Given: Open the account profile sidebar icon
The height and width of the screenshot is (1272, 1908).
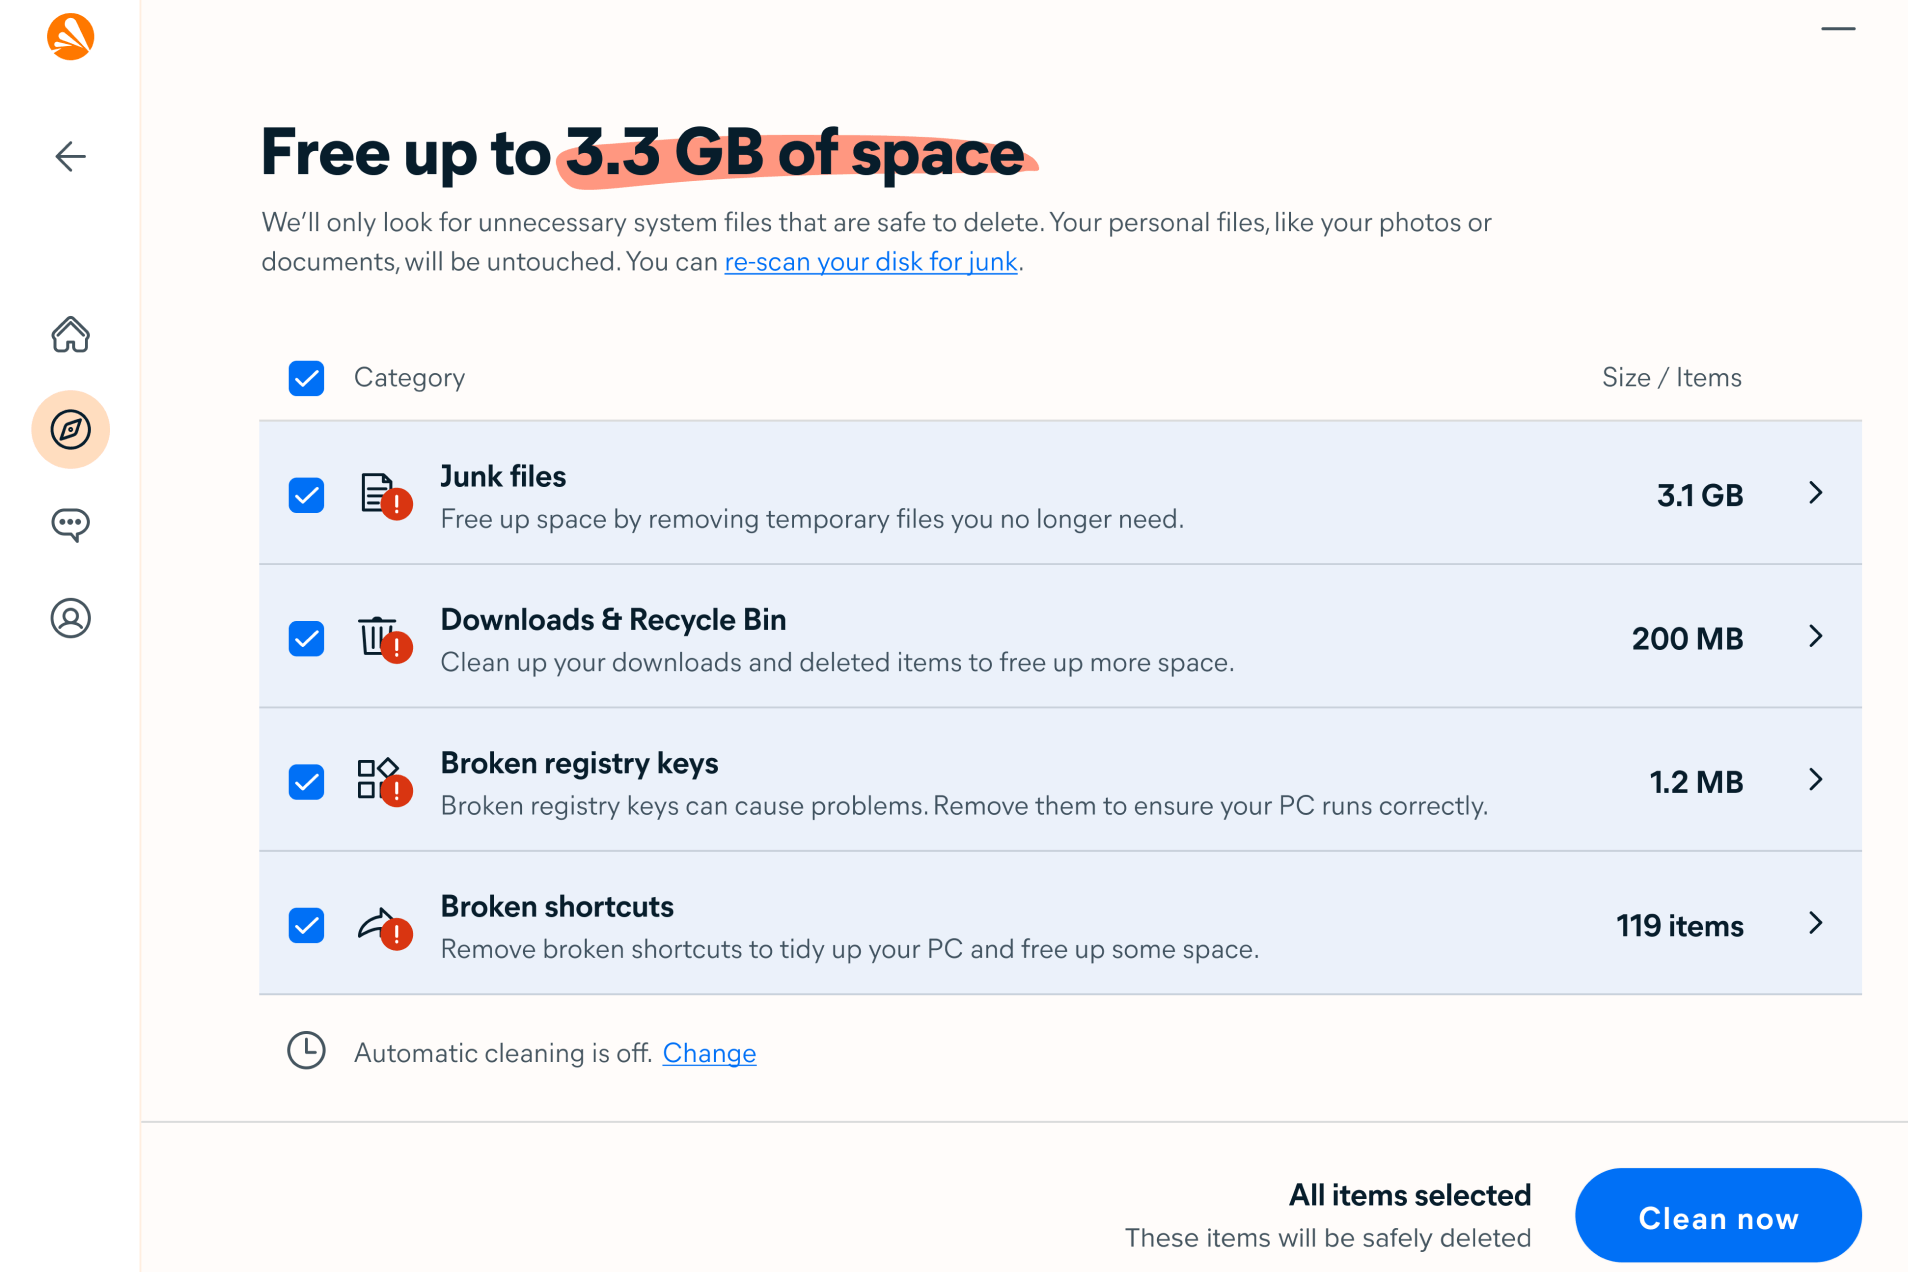Looking at the screenshot, I should (70, 618).
